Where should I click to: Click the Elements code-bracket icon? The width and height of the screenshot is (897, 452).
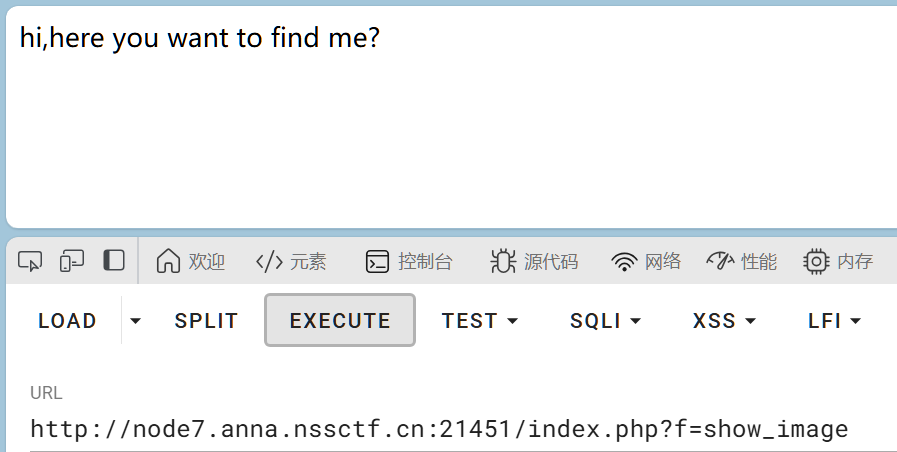click(269, 262)
